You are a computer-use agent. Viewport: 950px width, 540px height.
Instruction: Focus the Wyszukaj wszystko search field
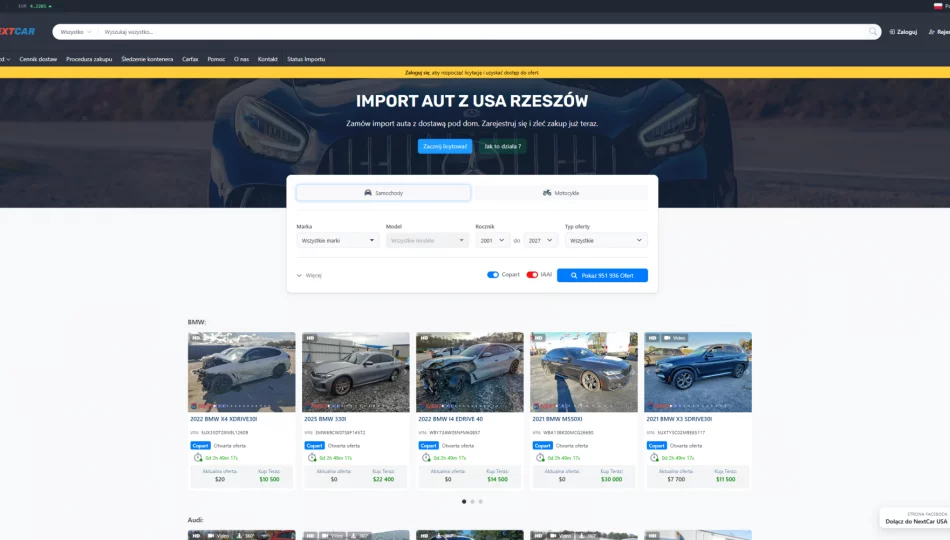[482, 32]
